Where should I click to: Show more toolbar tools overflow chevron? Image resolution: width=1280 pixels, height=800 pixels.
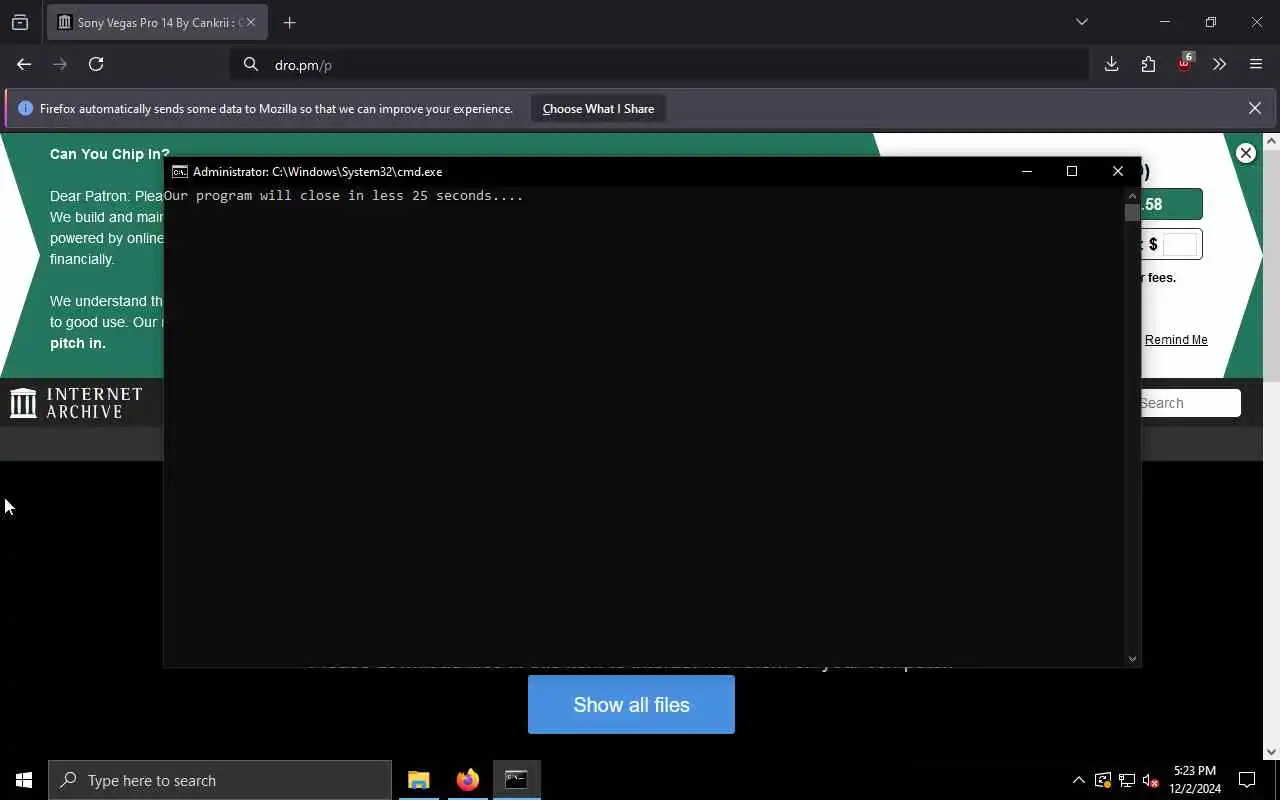1219,64
